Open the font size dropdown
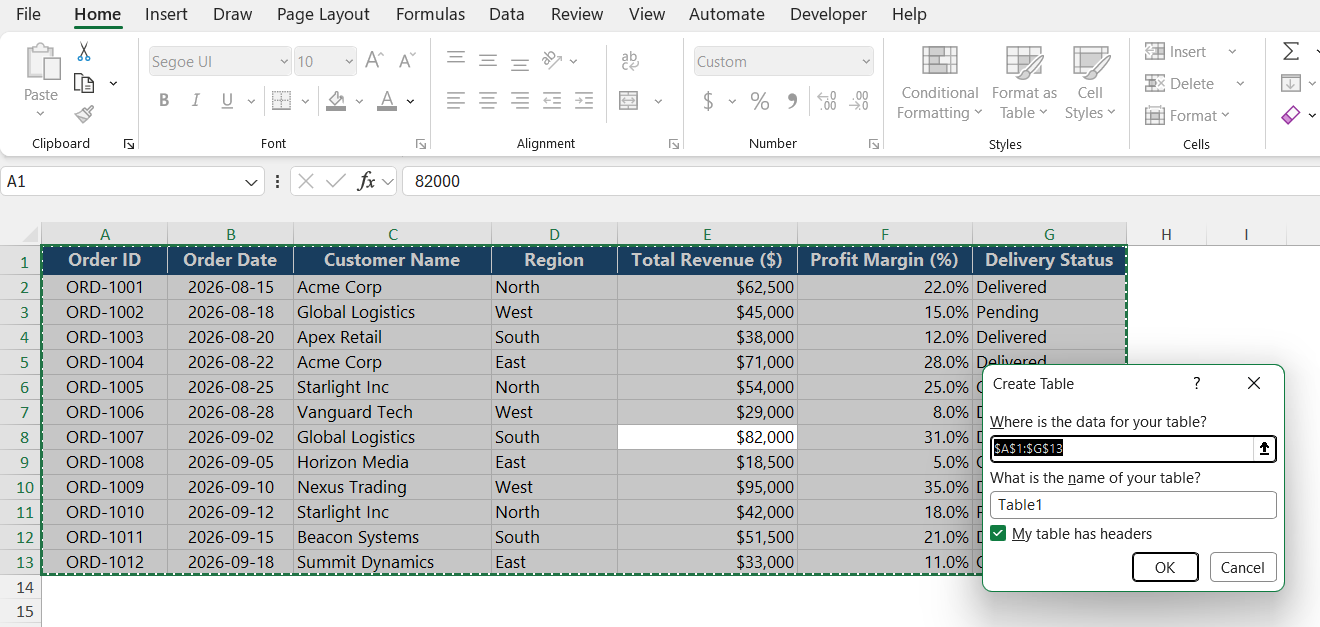 (x=349, y=62)
